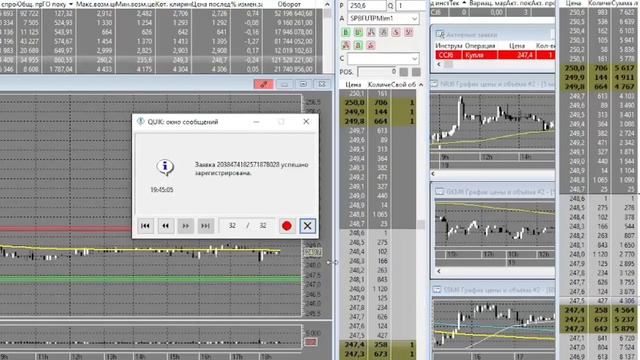
Task: Click the 4 911 sum cell in the rightmost order book
Action: [x=624, y=77]
